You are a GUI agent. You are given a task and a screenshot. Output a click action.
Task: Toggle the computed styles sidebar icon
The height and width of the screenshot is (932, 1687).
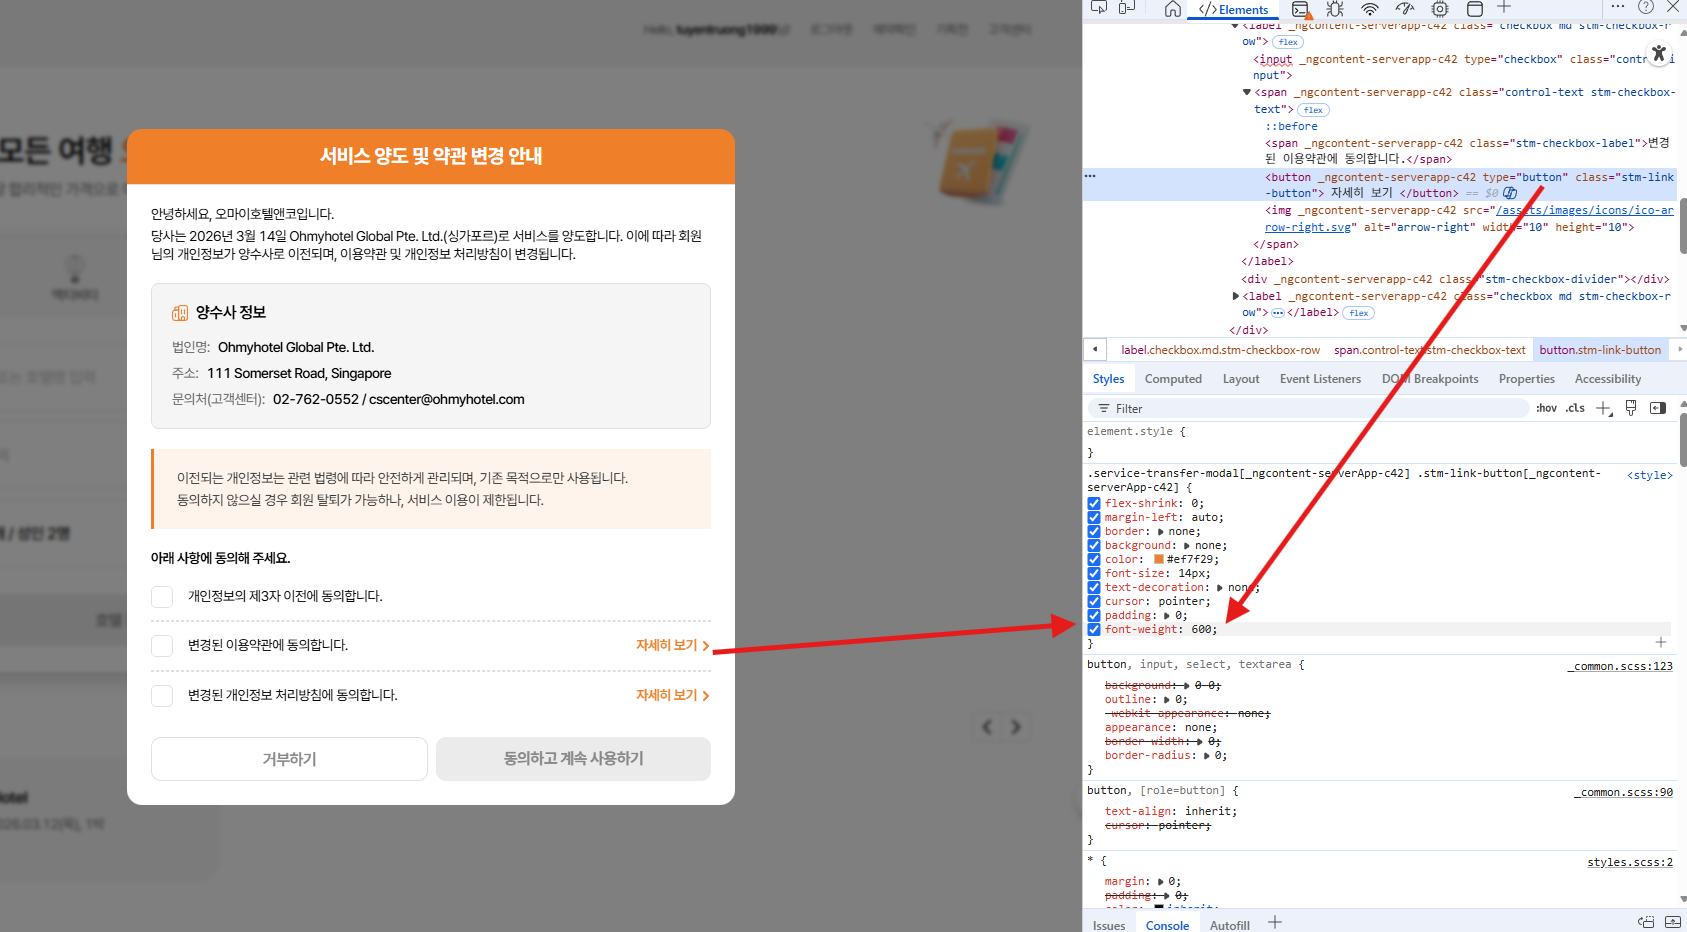click(1658, 408)
